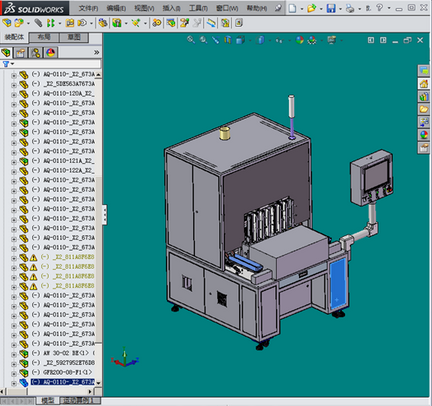Open the ConfigurationManager tab icon

pos(36,52)
